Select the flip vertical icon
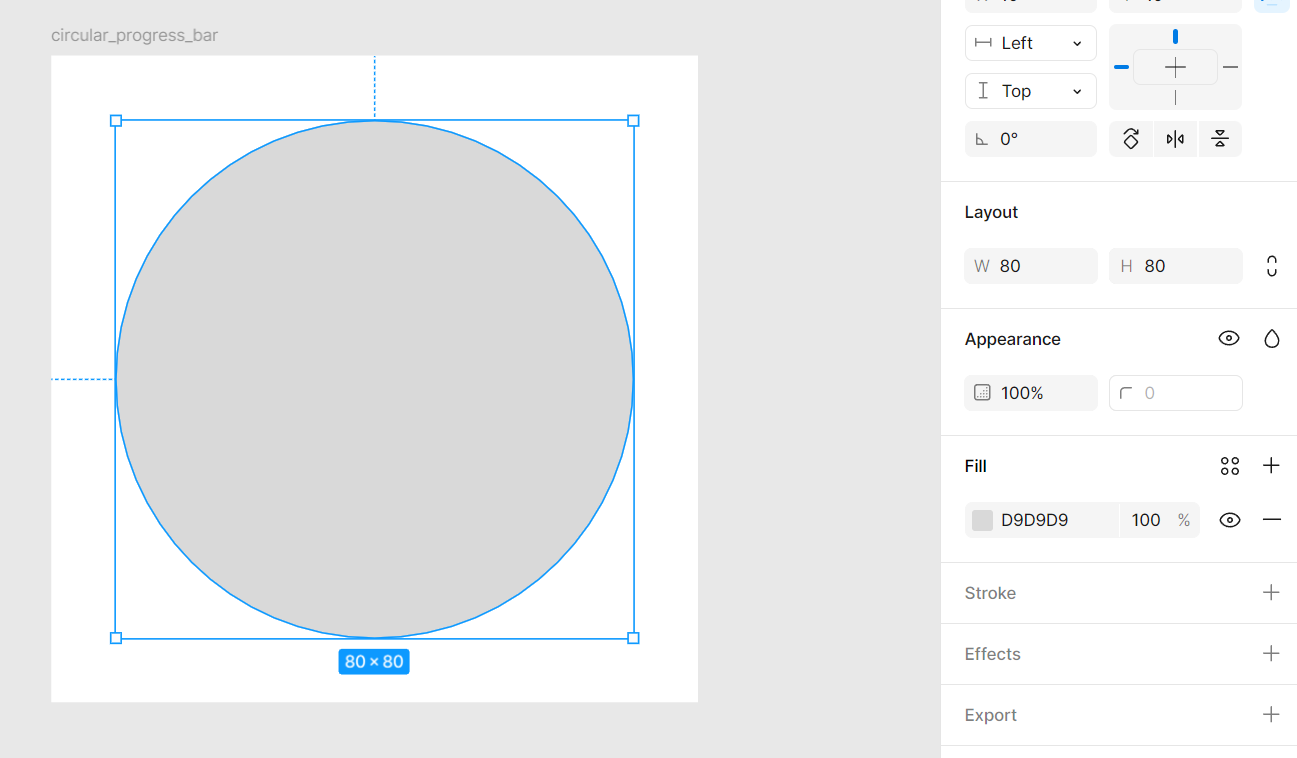 tap(1220, 139)
